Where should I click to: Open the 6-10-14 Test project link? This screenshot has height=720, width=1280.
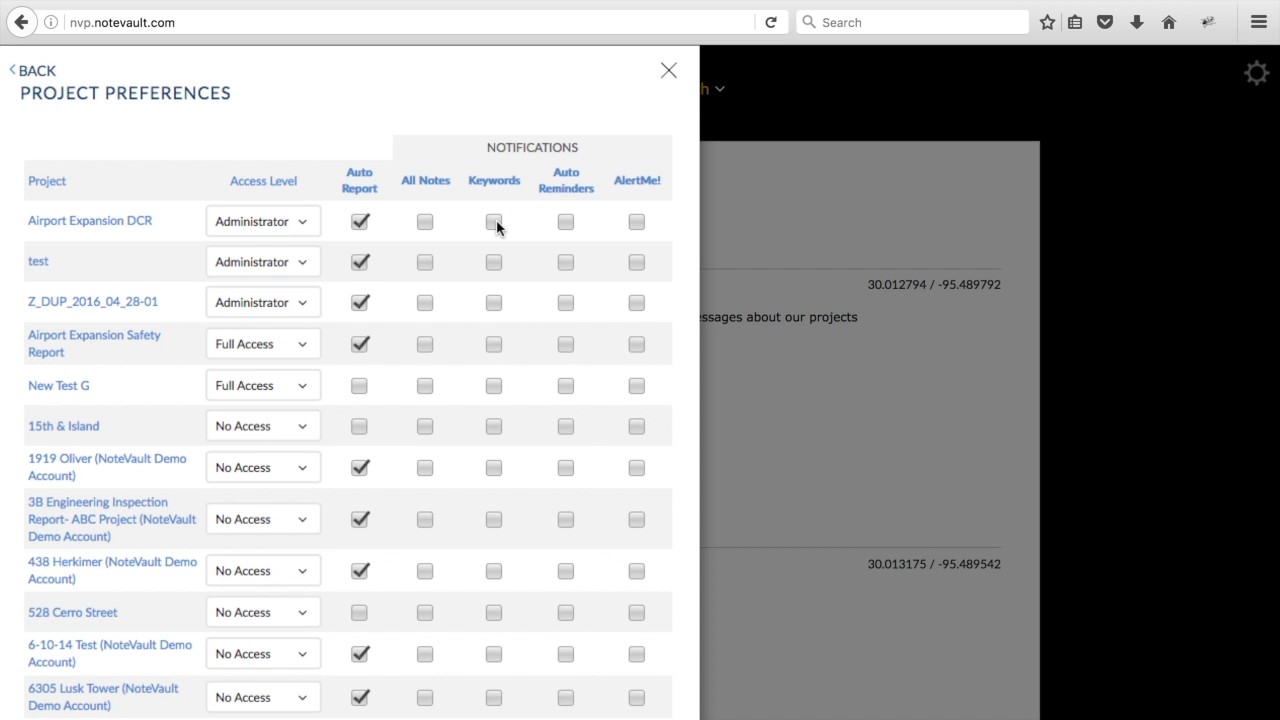(x=110, y=653)
